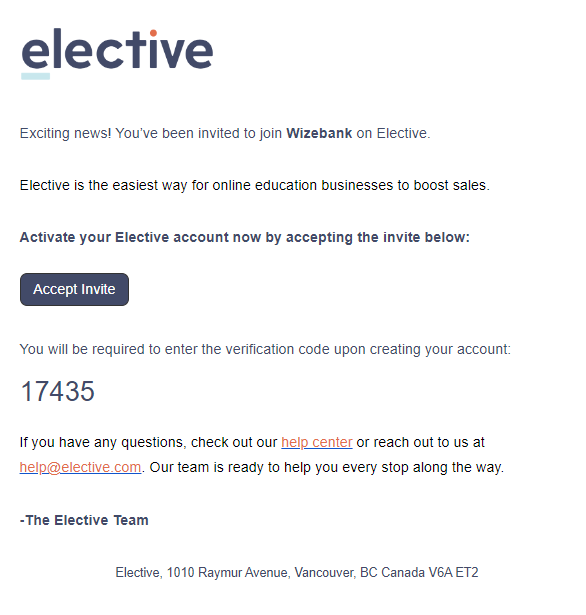Image resolution: width=586 pixels, height=615 pixels.
Task: Click the "-The Elective Team" signature
Action: [x=84, y=520]
